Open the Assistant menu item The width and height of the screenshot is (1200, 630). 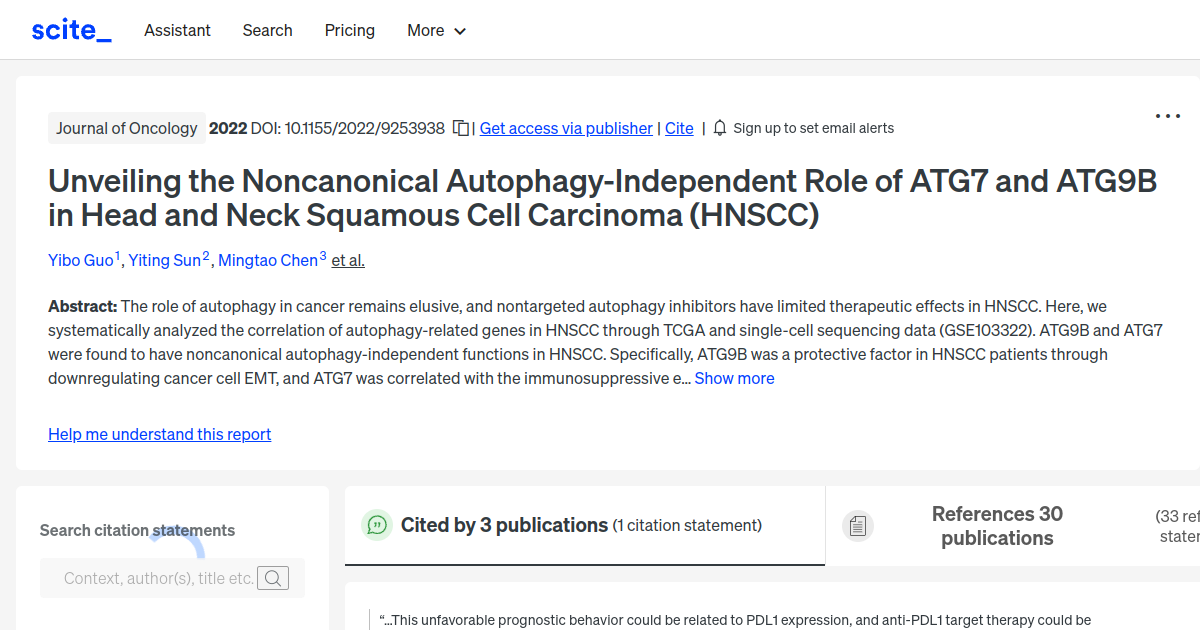tap(177, 30)
